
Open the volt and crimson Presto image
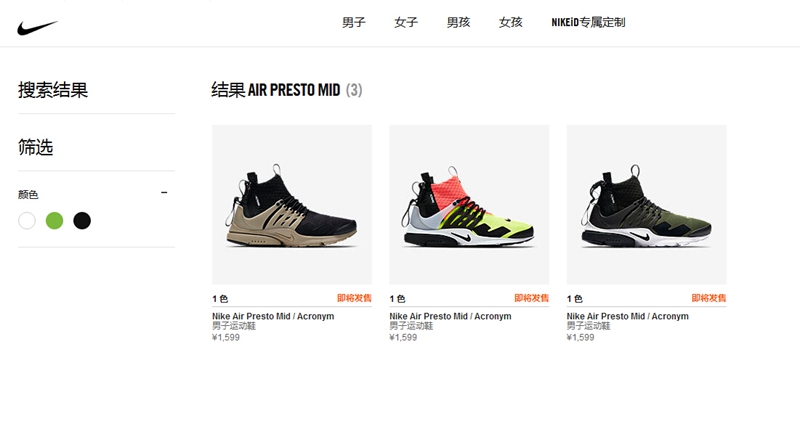[469, 205]
